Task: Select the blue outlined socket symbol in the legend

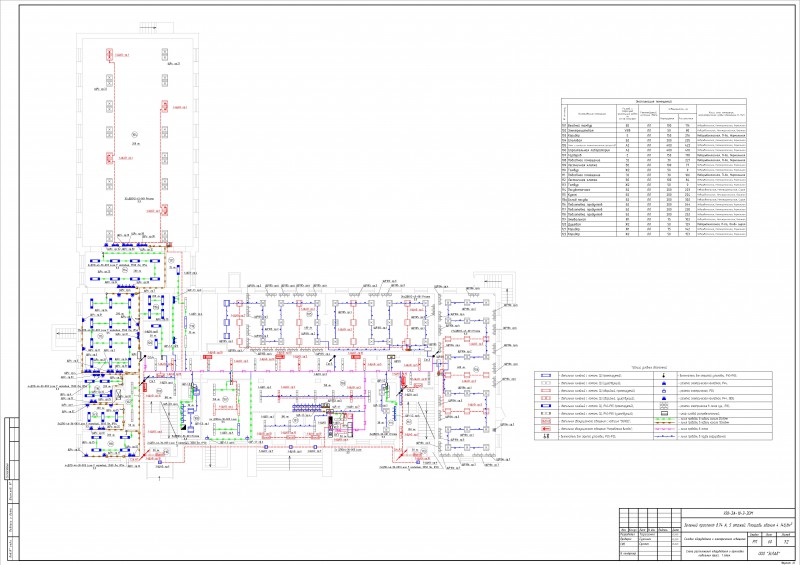Action: [664, 391]
